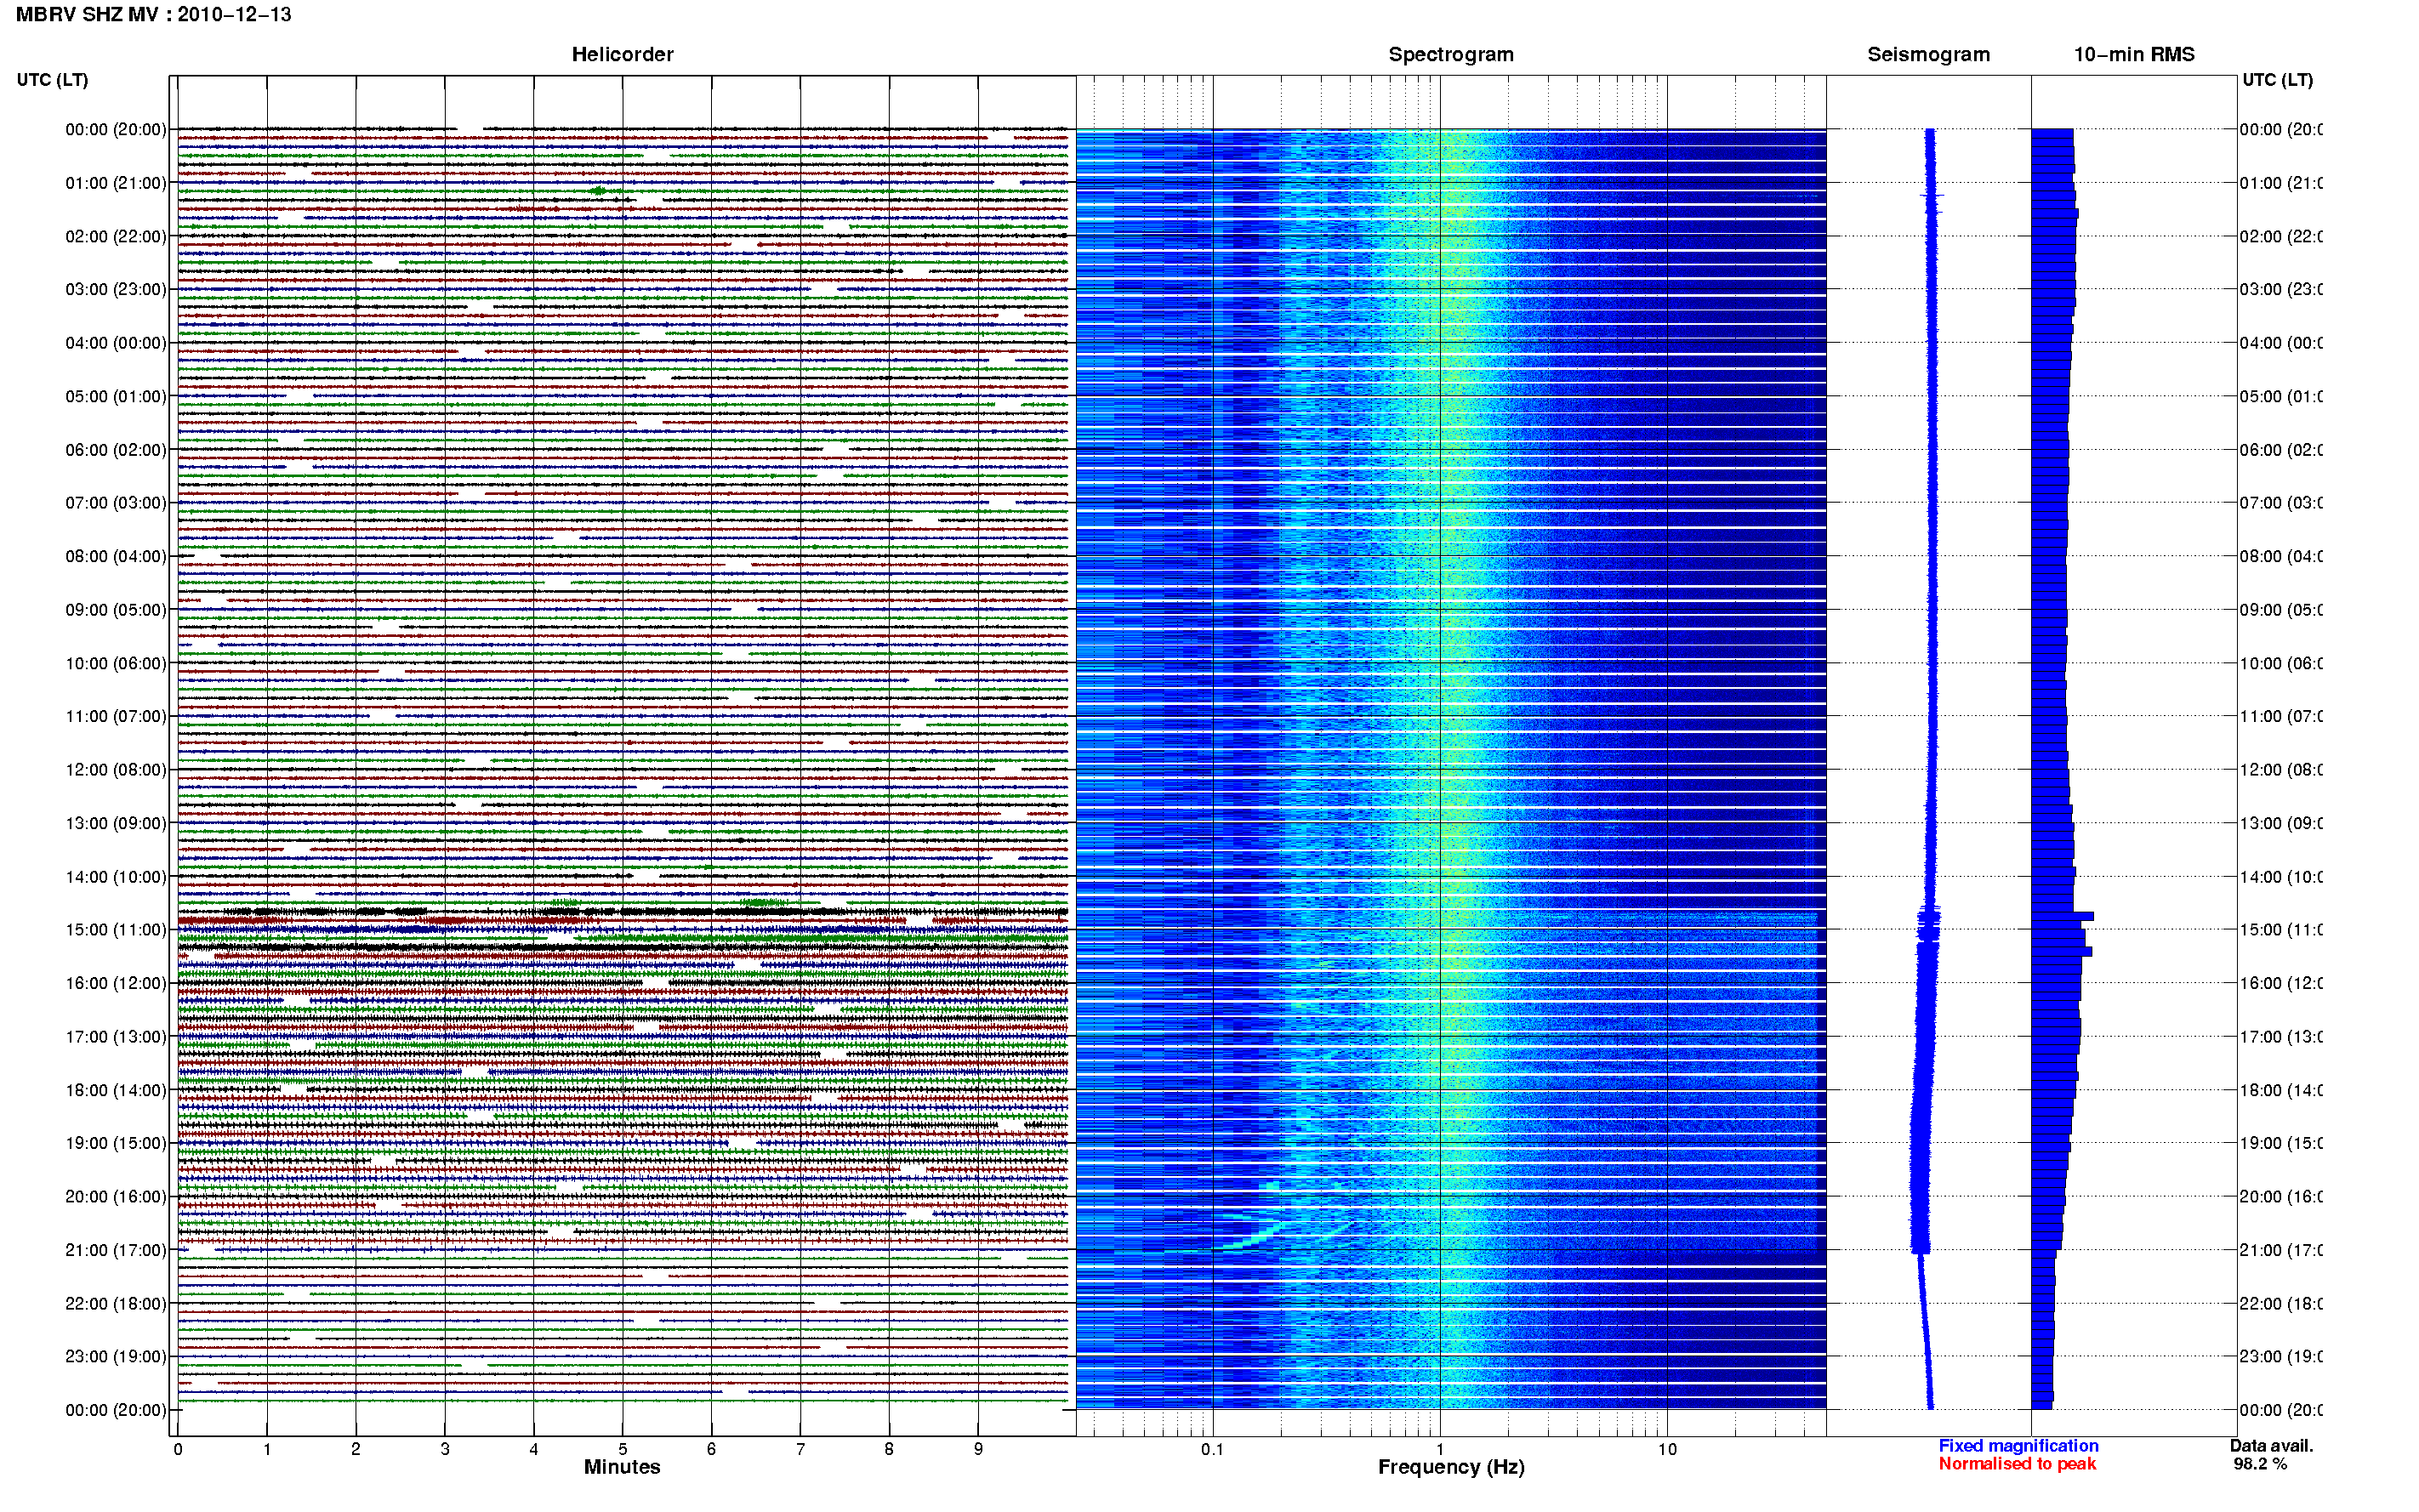Image resolution: width=2419 pixels, height=1512 pixels.
Task: Click left axis label '22:00 (18:00)'
Action: click(116, 1304)
